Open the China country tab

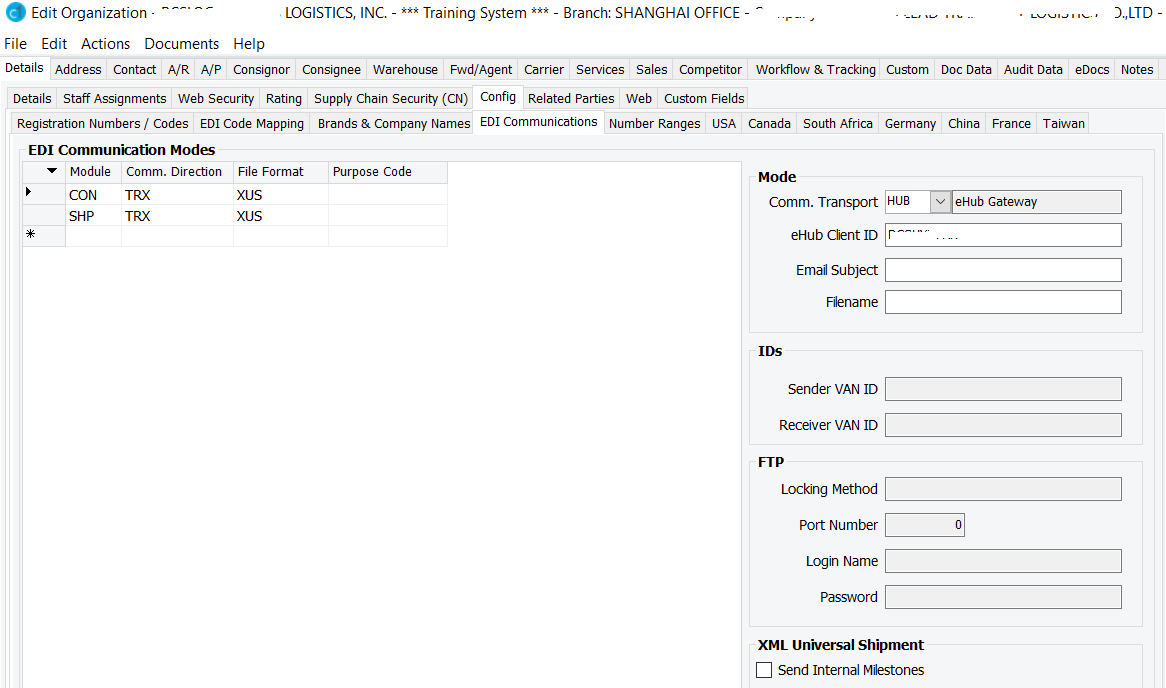pyautogui.click(x=964, y=123)
